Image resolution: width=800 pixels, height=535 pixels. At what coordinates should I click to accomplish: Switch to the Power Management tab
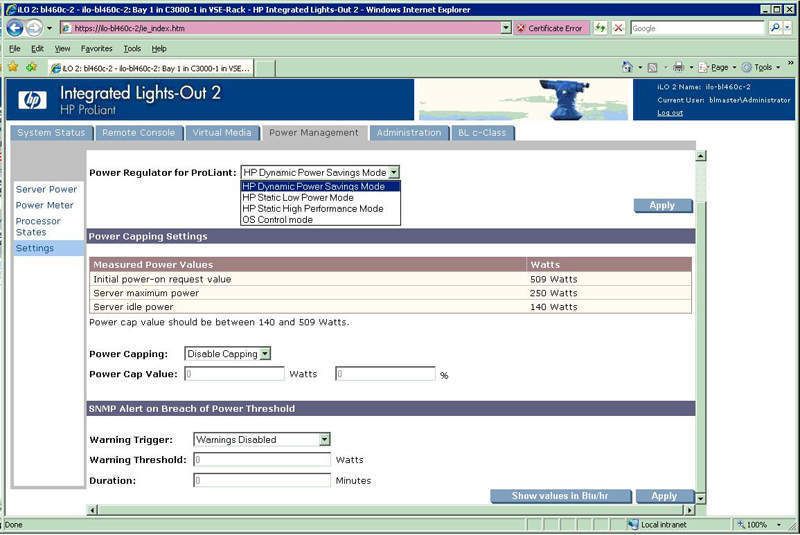pyautogui.click(x=314, y=133)
